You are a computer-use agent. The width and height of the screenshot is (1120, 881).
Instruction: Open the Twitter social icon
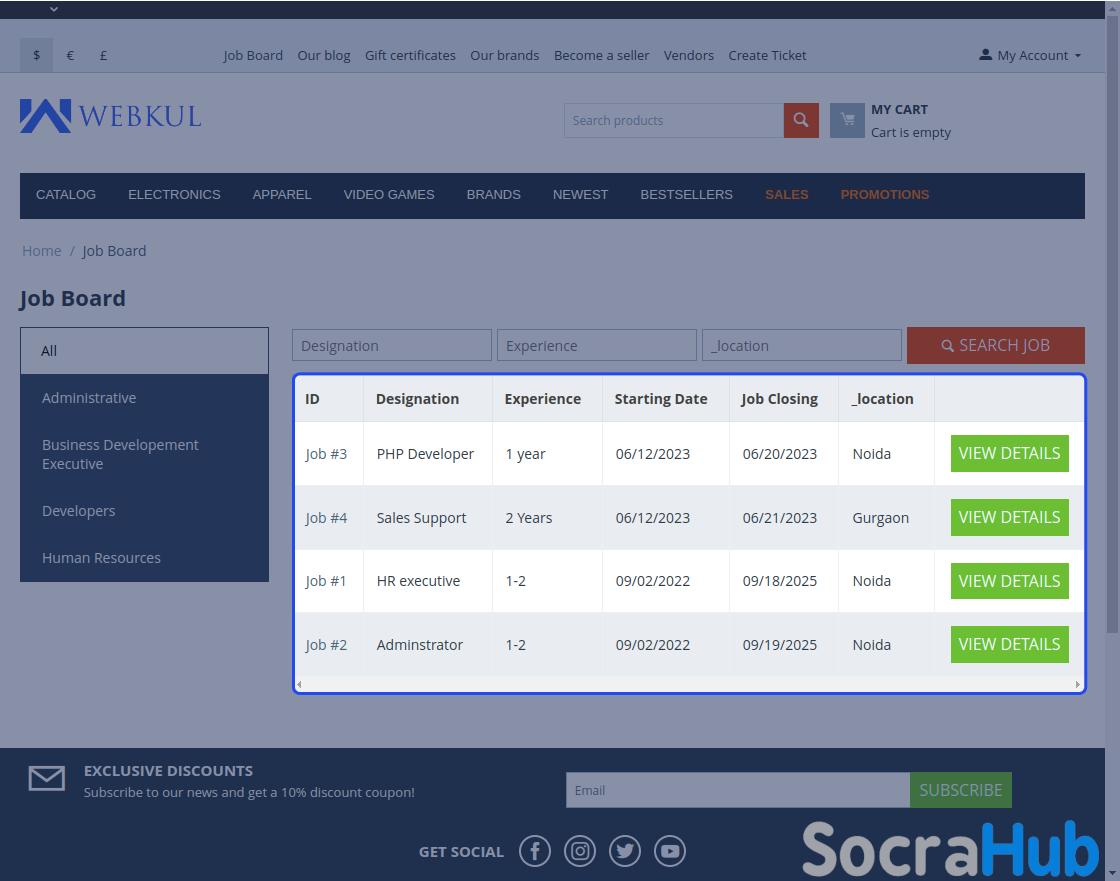(625, 851)
